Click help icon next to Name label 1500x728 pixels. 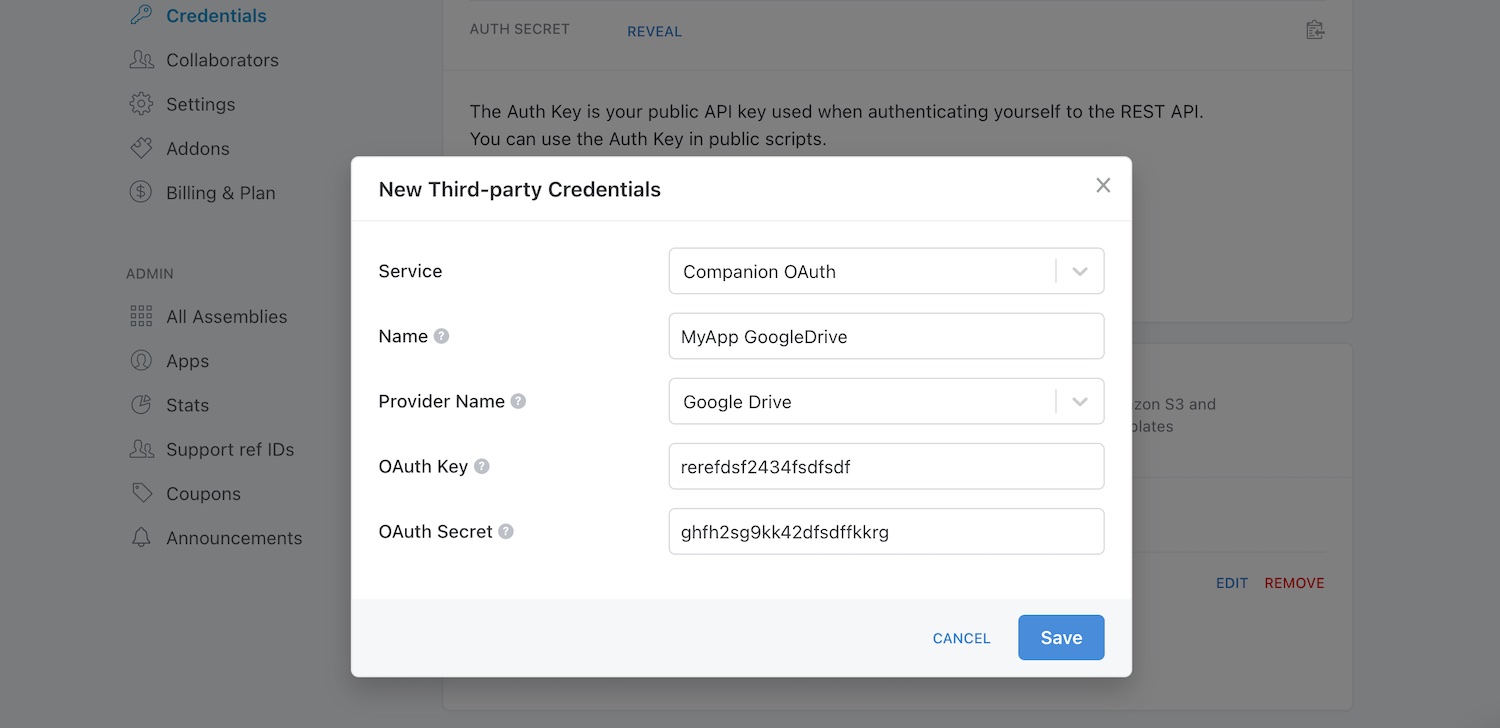click(441, 336)
